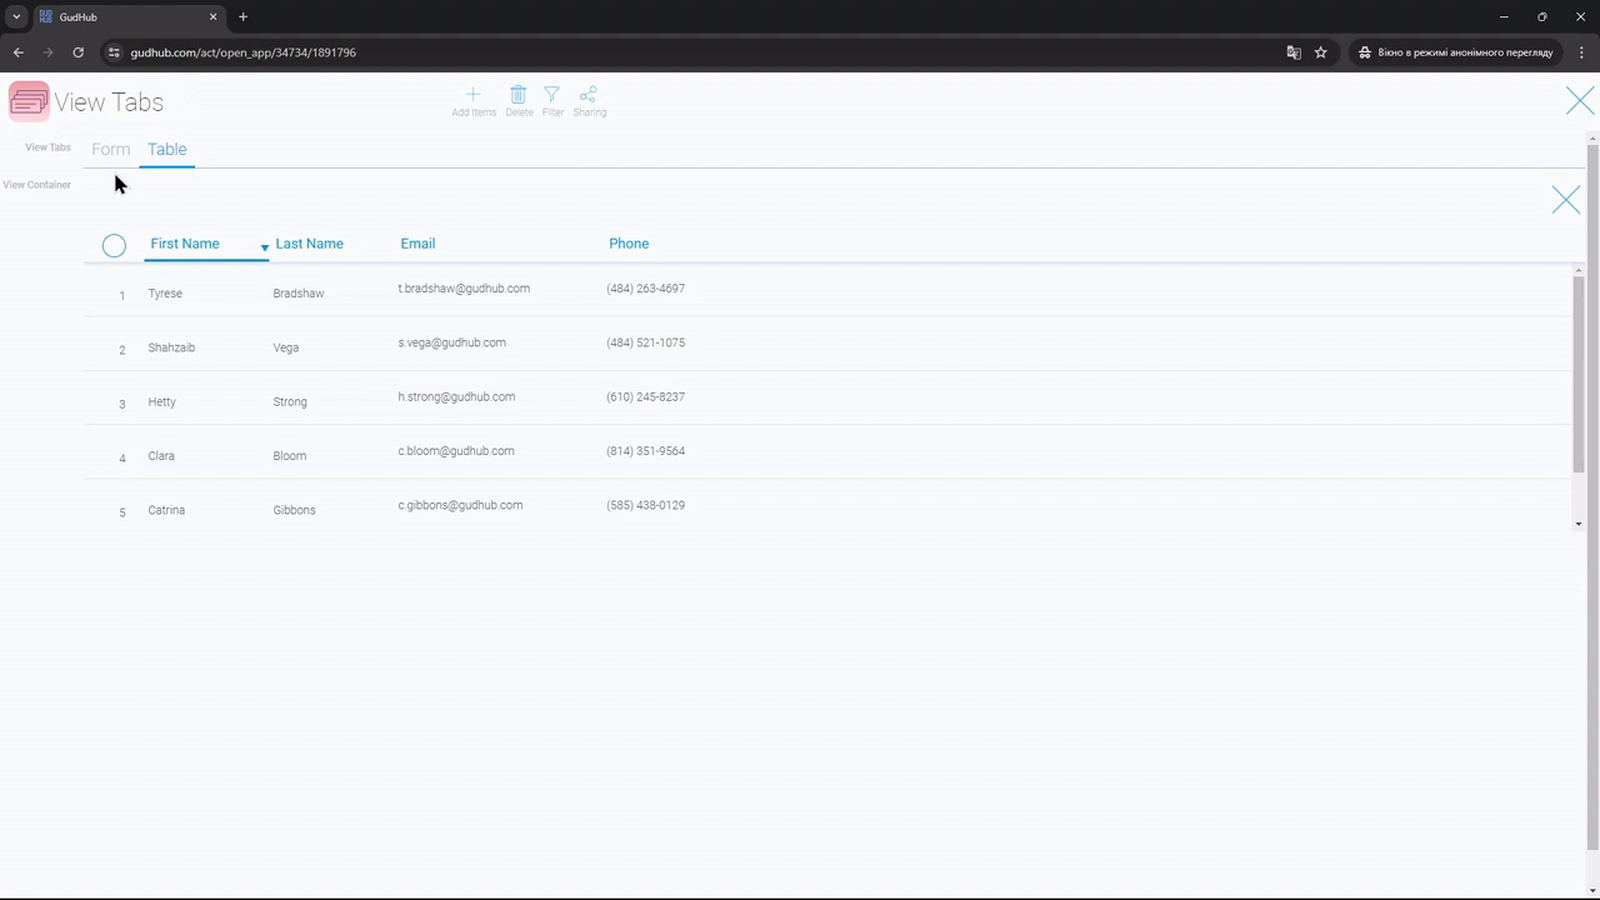Click the Hetty first name cell
This screenshot has height=900, width=1600.
click(x=162, y=401)
